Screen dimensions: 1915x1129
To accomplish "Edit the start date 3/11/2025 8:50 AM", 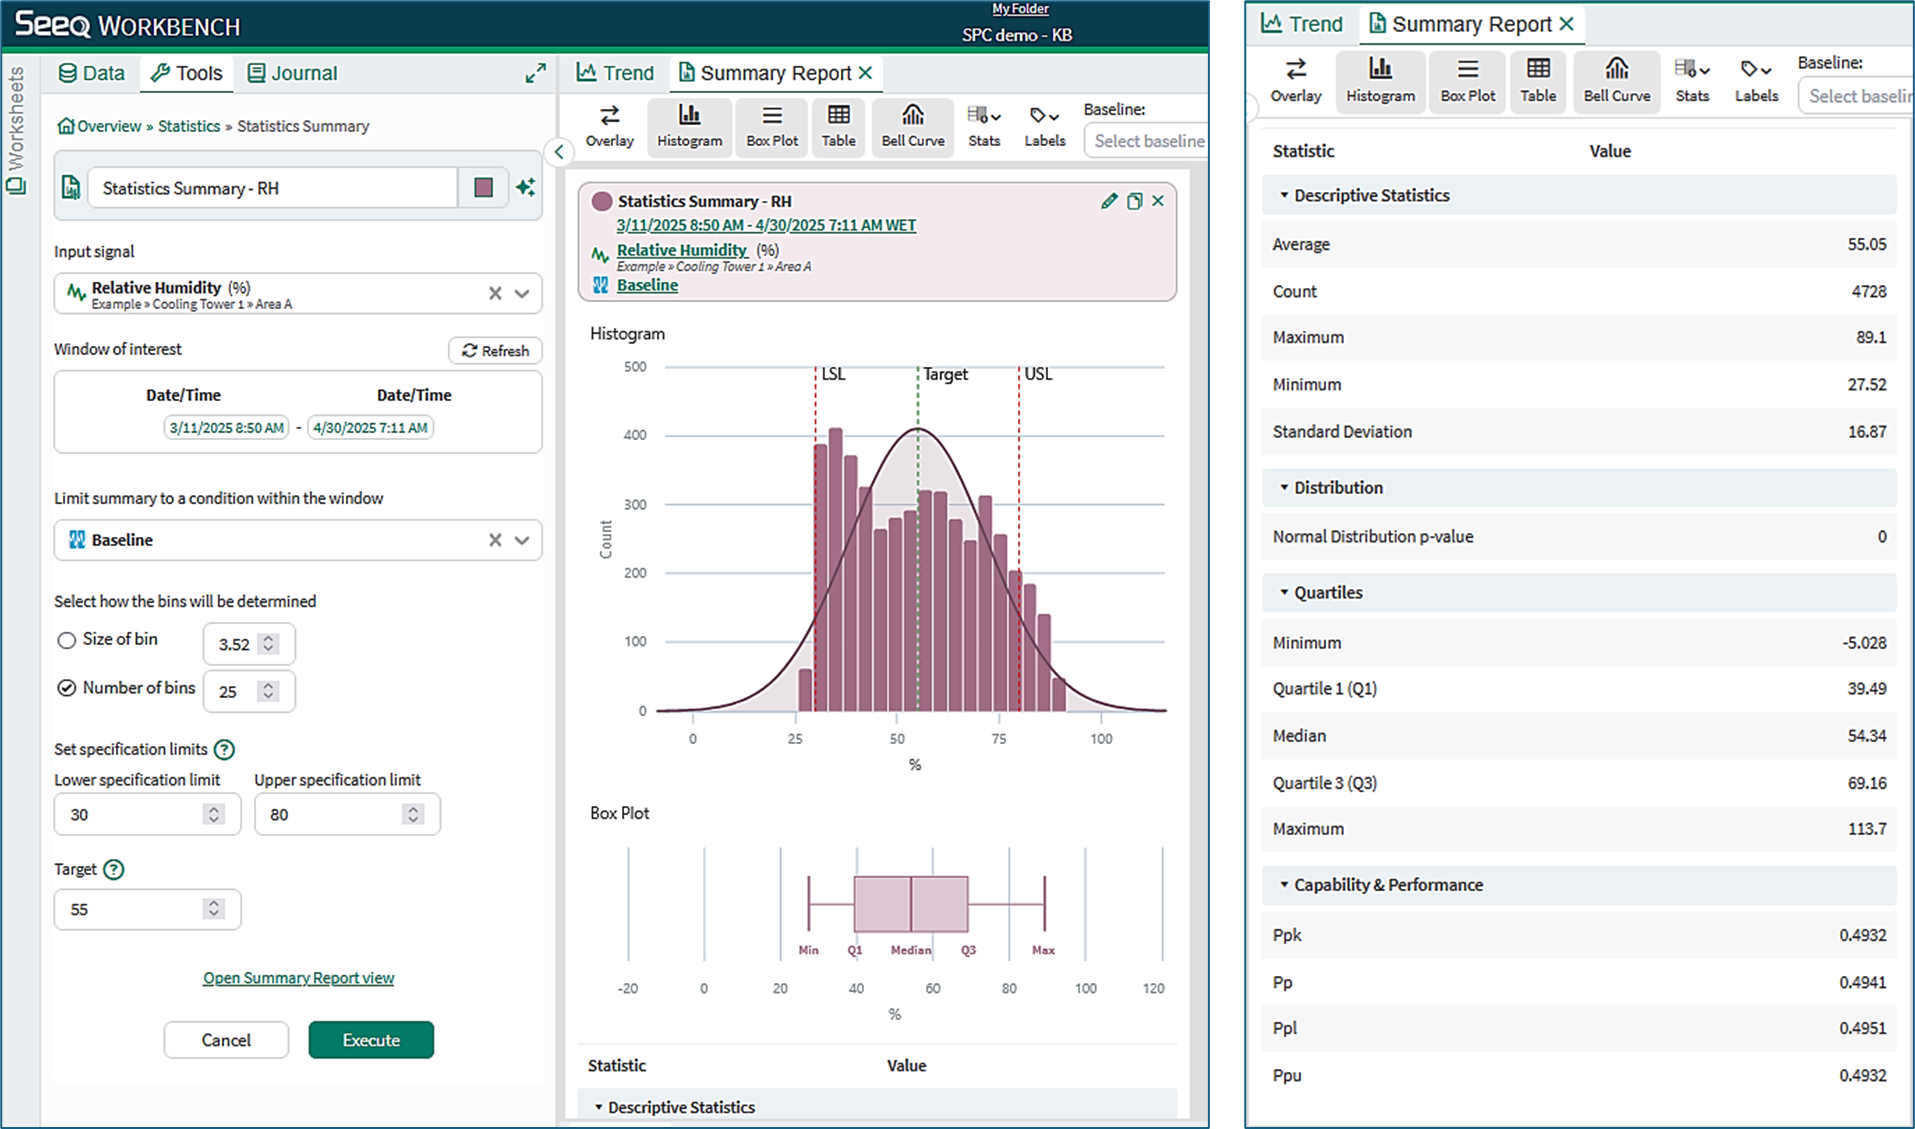I will tap(226, 428).
